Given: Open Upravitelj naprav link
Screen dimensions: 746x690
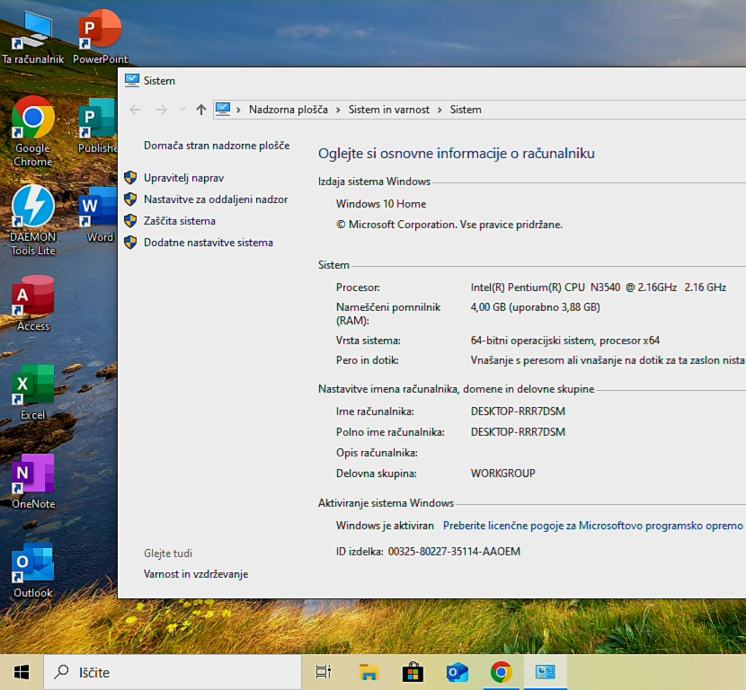Looking at the screenshot, I should pyautogui.click(x=184, y=178).
